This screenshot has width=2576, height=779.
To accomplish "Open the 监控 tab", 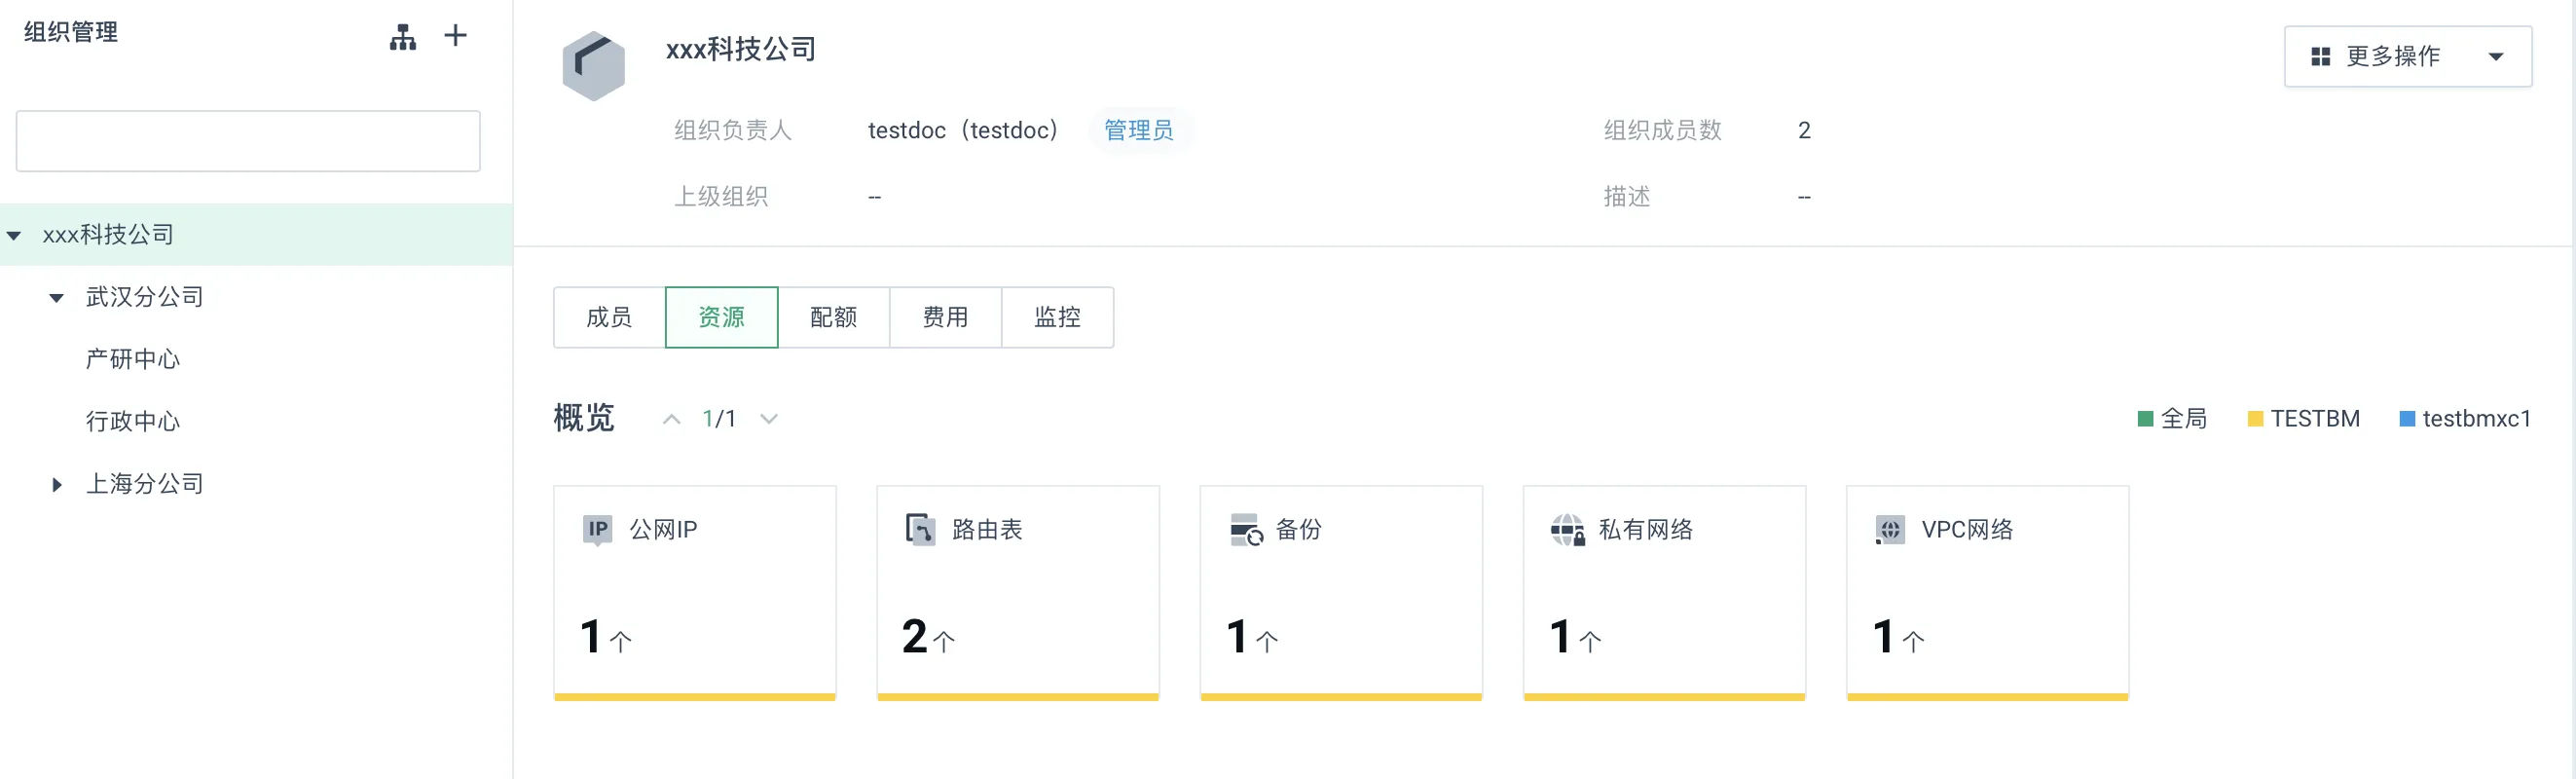I will point(1057,318).
